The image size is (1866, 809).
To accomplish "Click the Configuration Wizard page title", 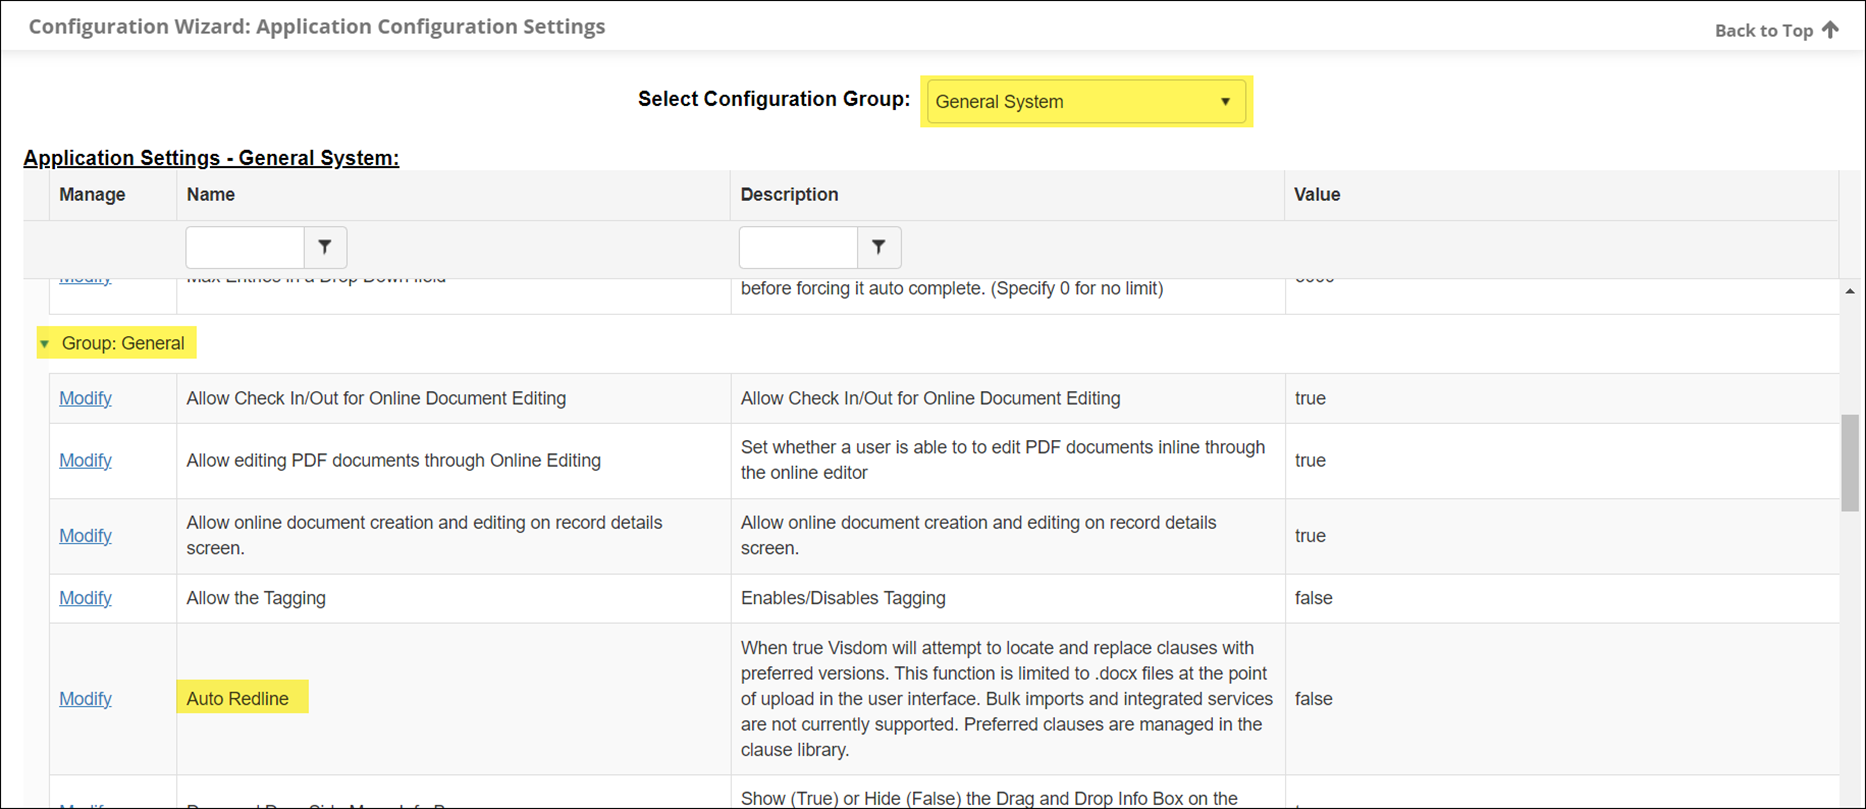I will tap(317, 27).
